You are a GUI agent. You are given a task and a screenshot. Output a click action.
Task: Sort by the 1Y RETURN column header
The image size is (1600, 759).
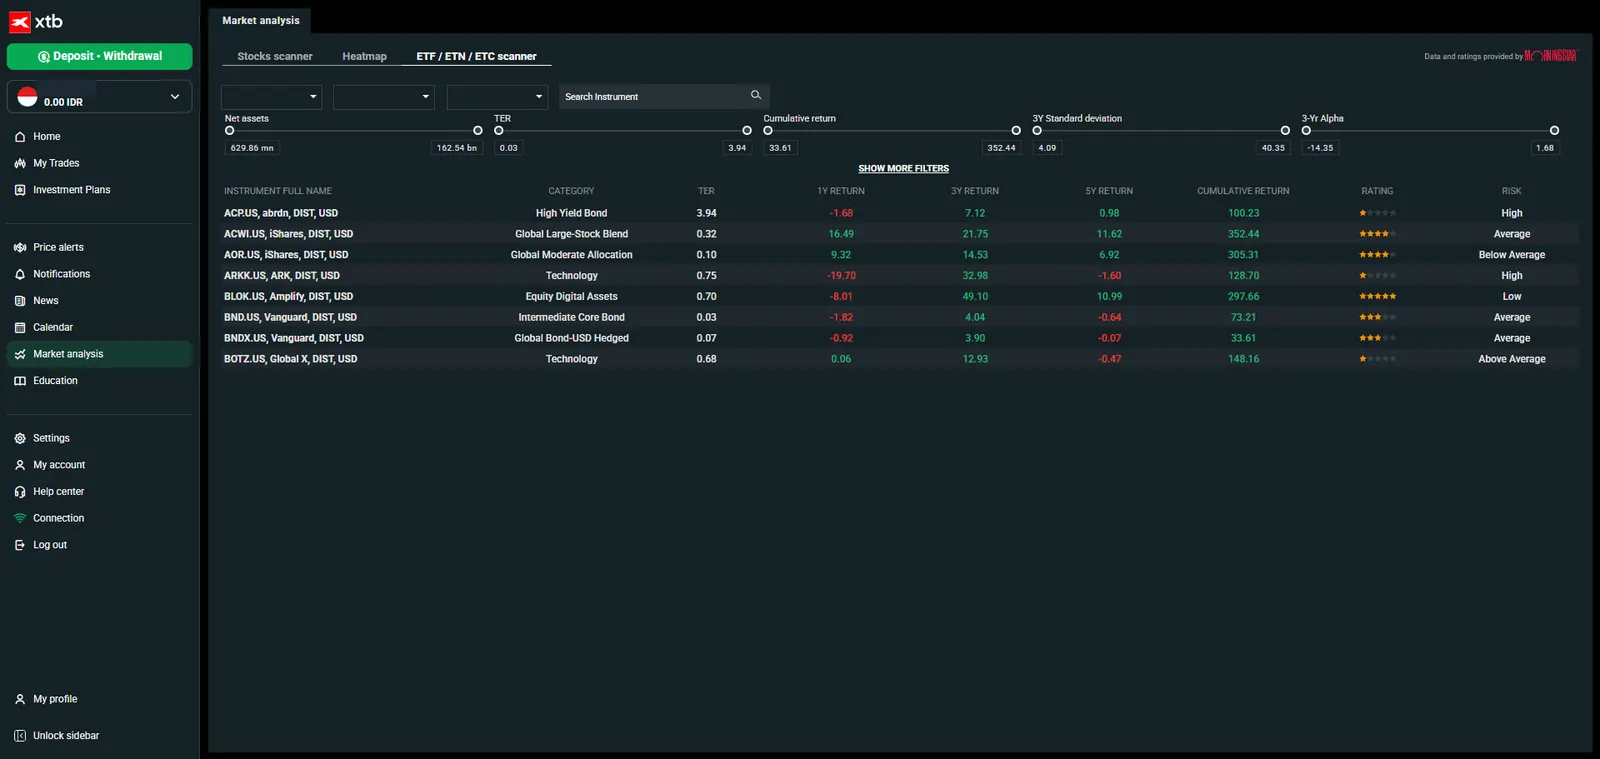coord(841,191)
